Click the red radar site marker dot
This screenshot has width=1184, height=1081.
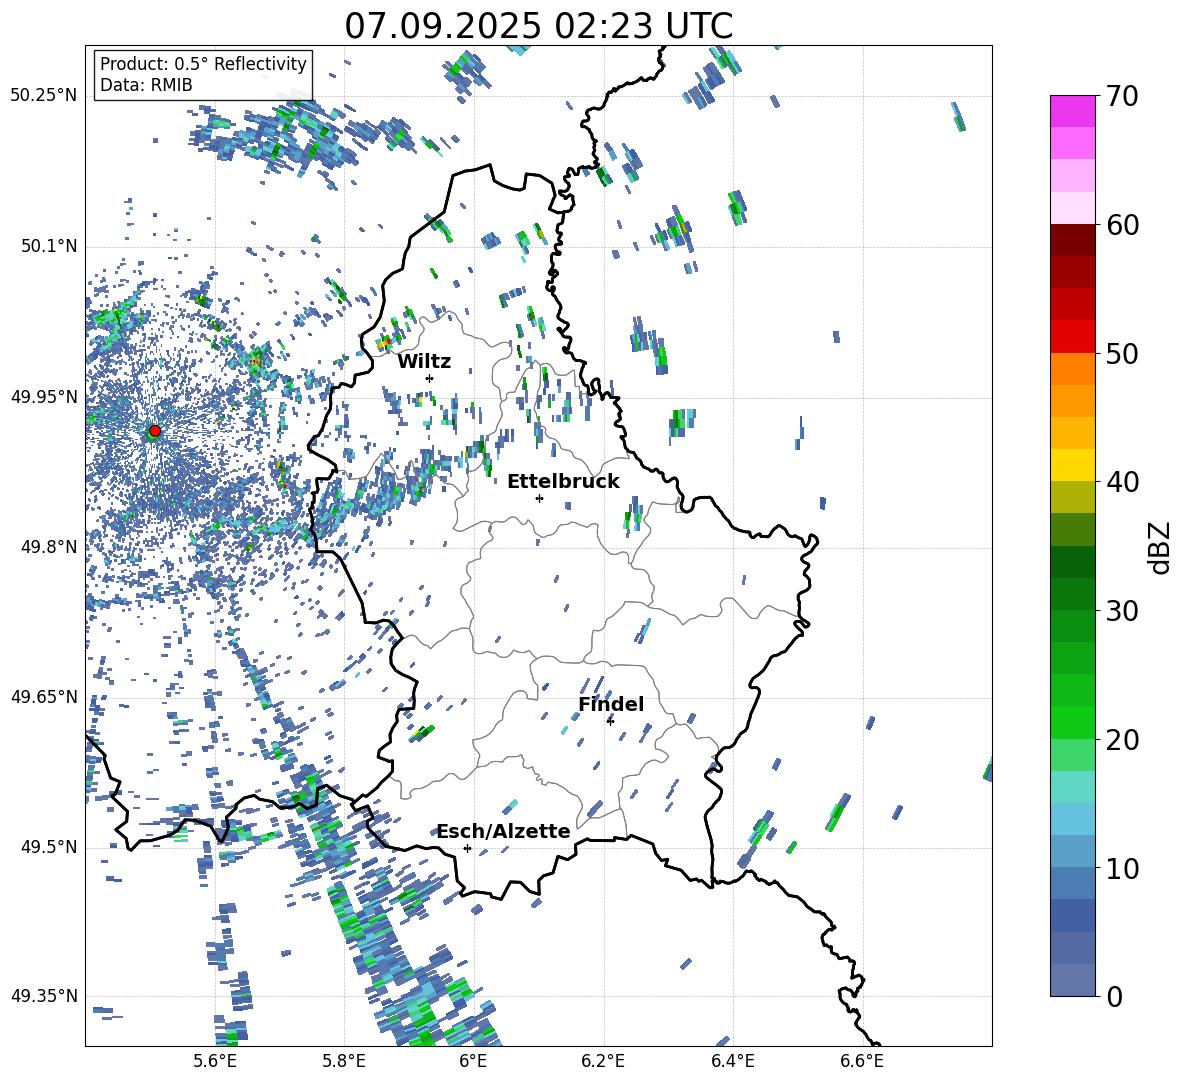tap(155, 430)
